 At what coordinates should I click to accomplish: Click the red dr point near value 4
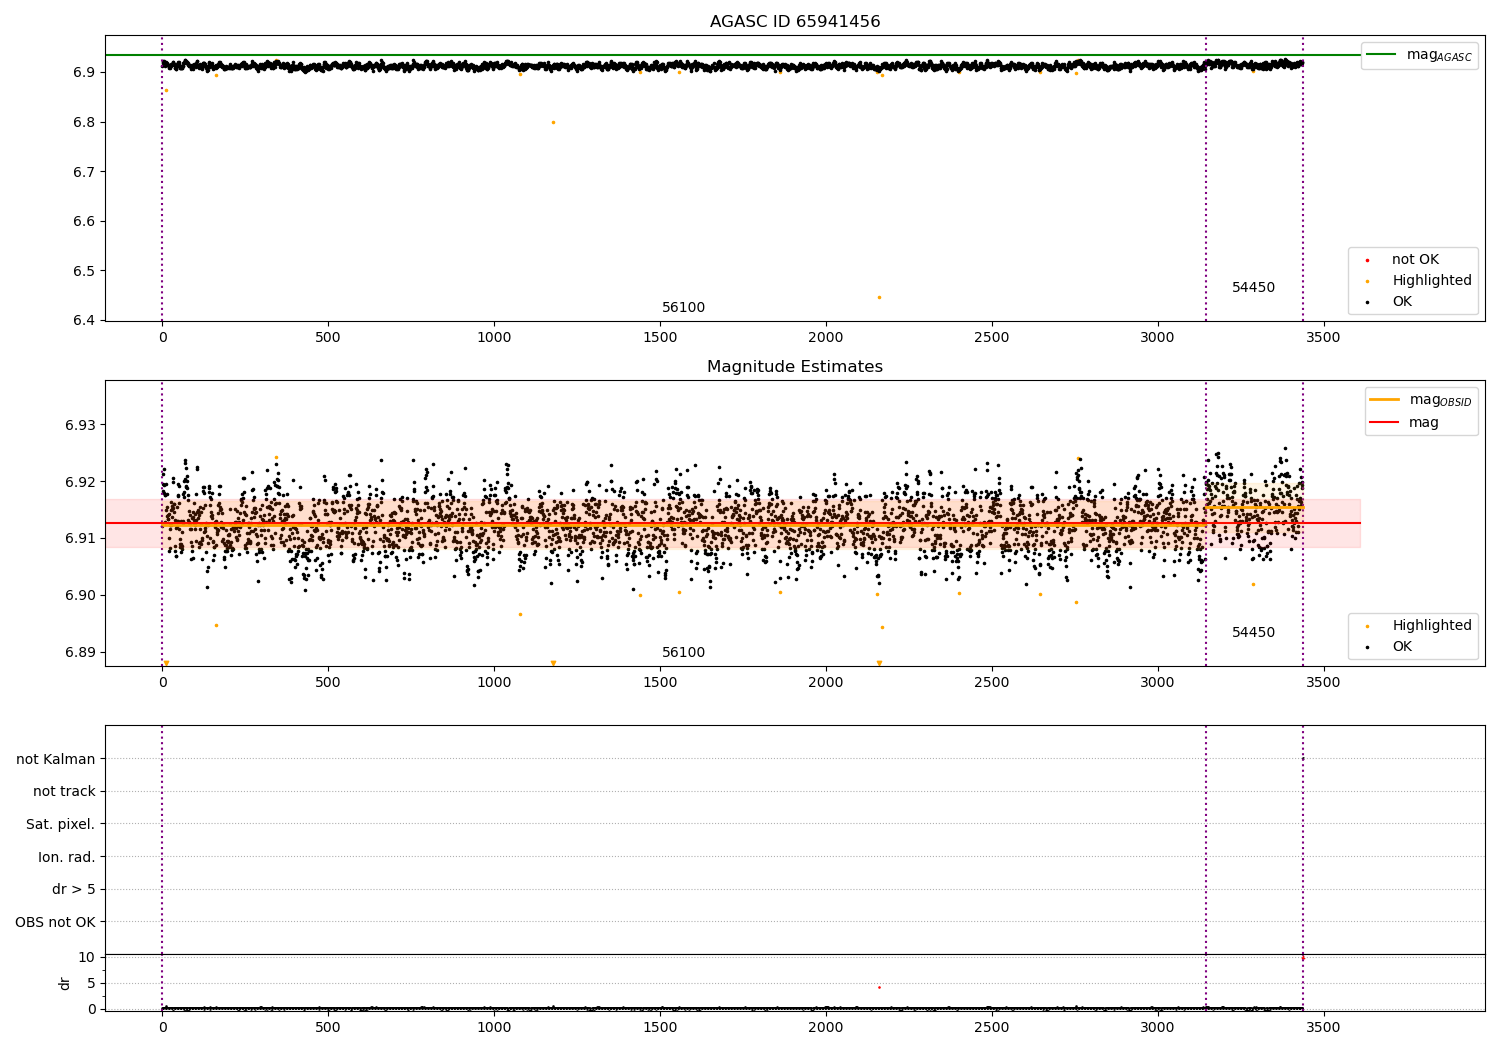pyautogui.click(x=879, y=987)
